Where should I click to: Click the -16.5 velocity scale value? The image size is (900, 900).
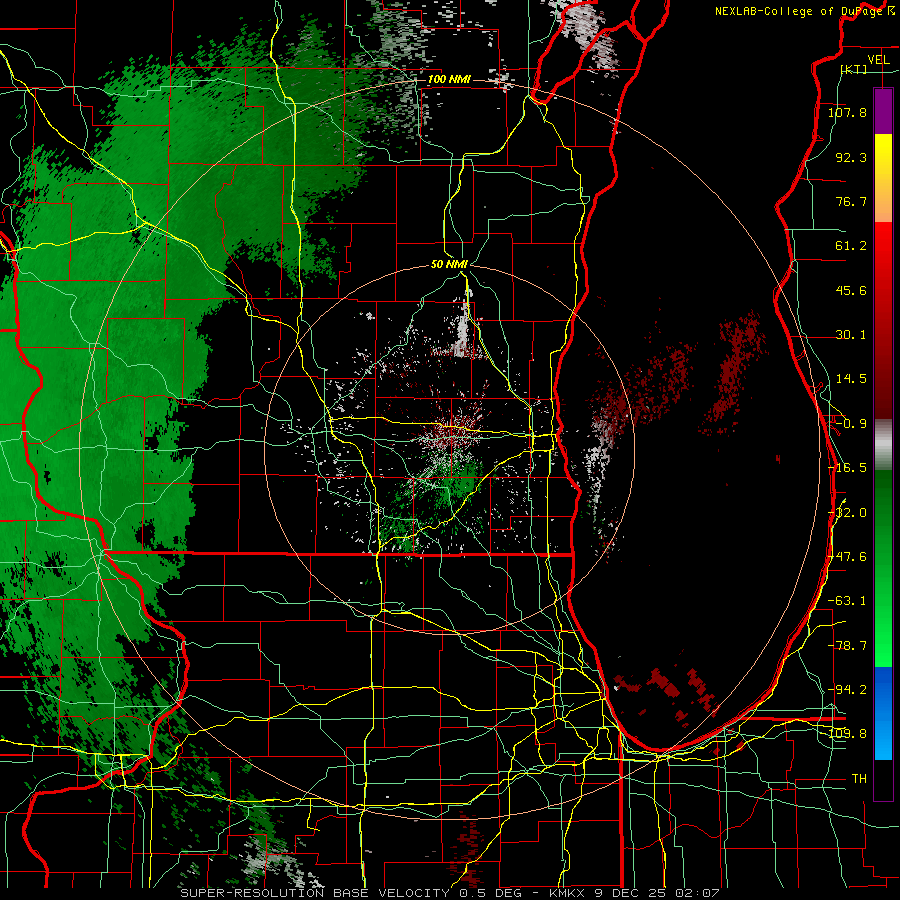tap(847, 468)
